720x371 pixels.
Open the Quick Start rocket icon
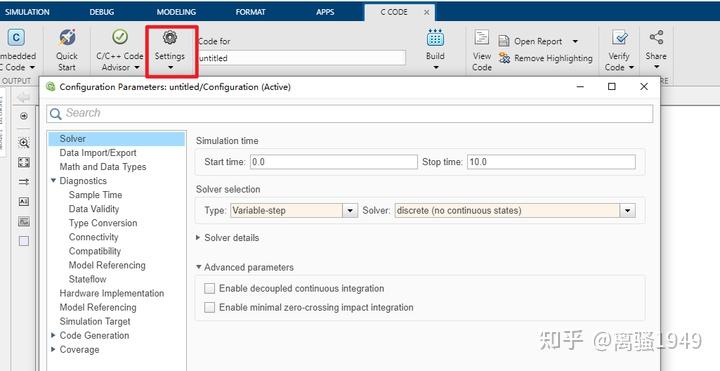(x=68, y=38)
